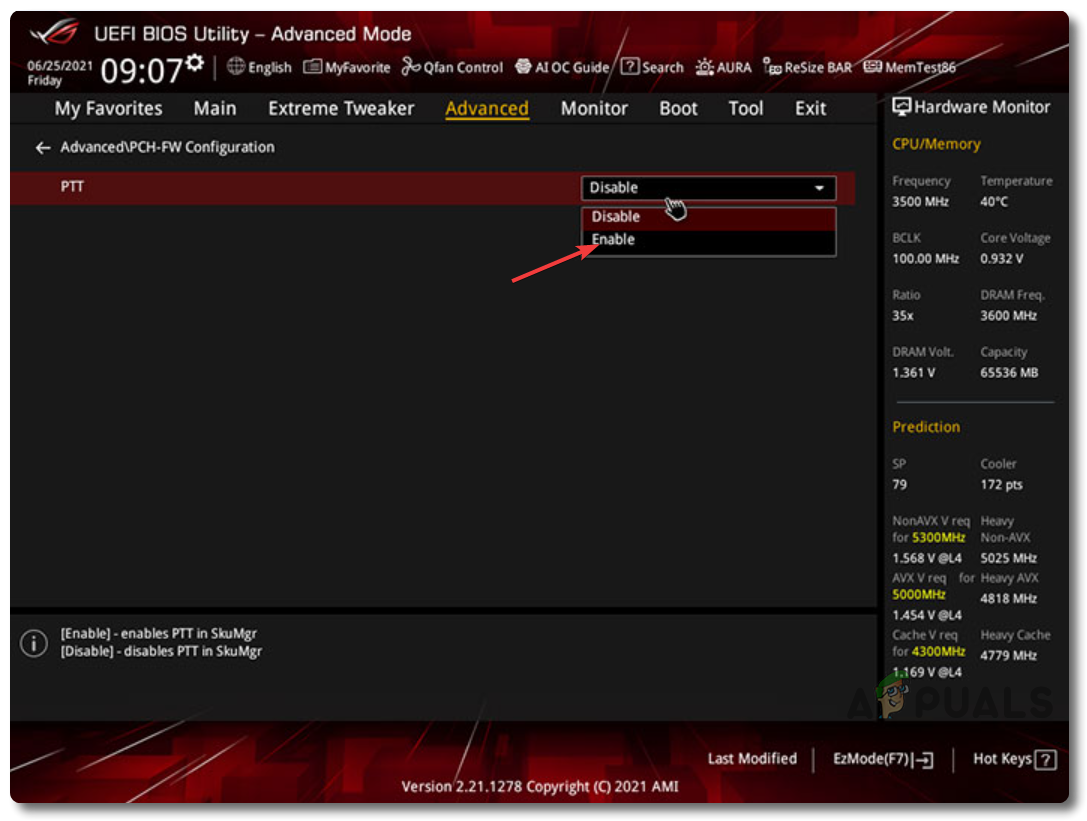Click the Prediction section heading

[926, 427]
